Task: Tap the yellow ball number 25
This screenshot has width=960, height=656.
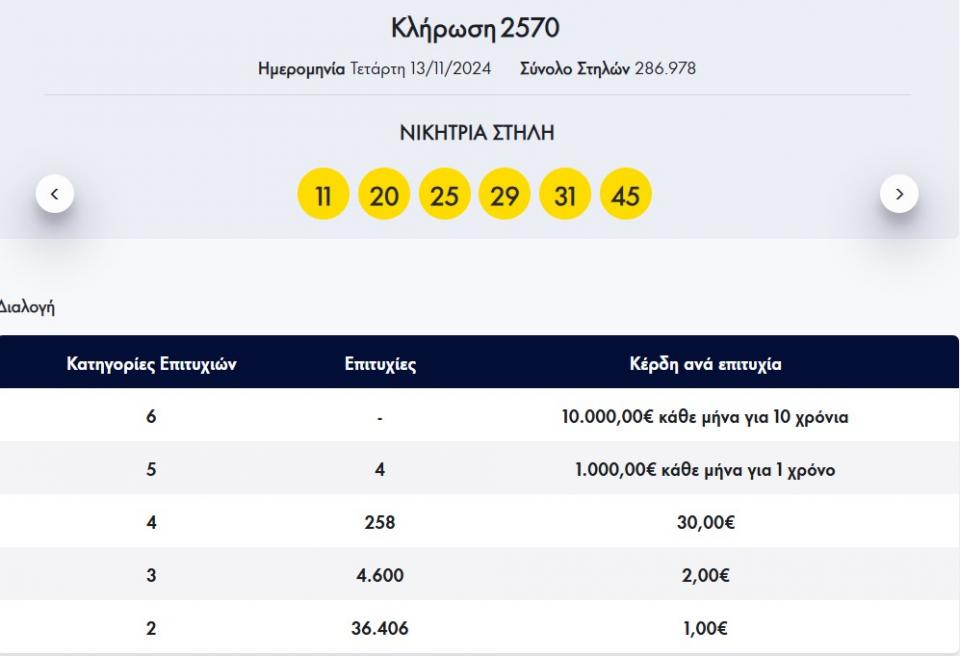Action: [444, 195]
